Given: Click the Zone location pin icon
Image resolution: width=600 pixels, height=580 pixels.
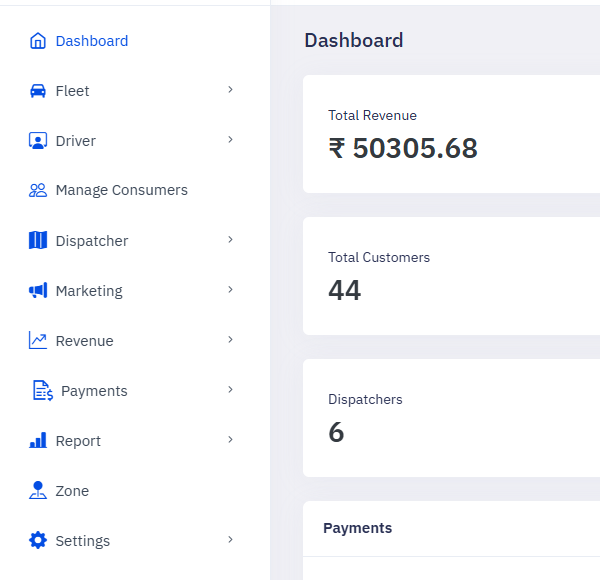Looking at the screenshot, I should (38, 490).
